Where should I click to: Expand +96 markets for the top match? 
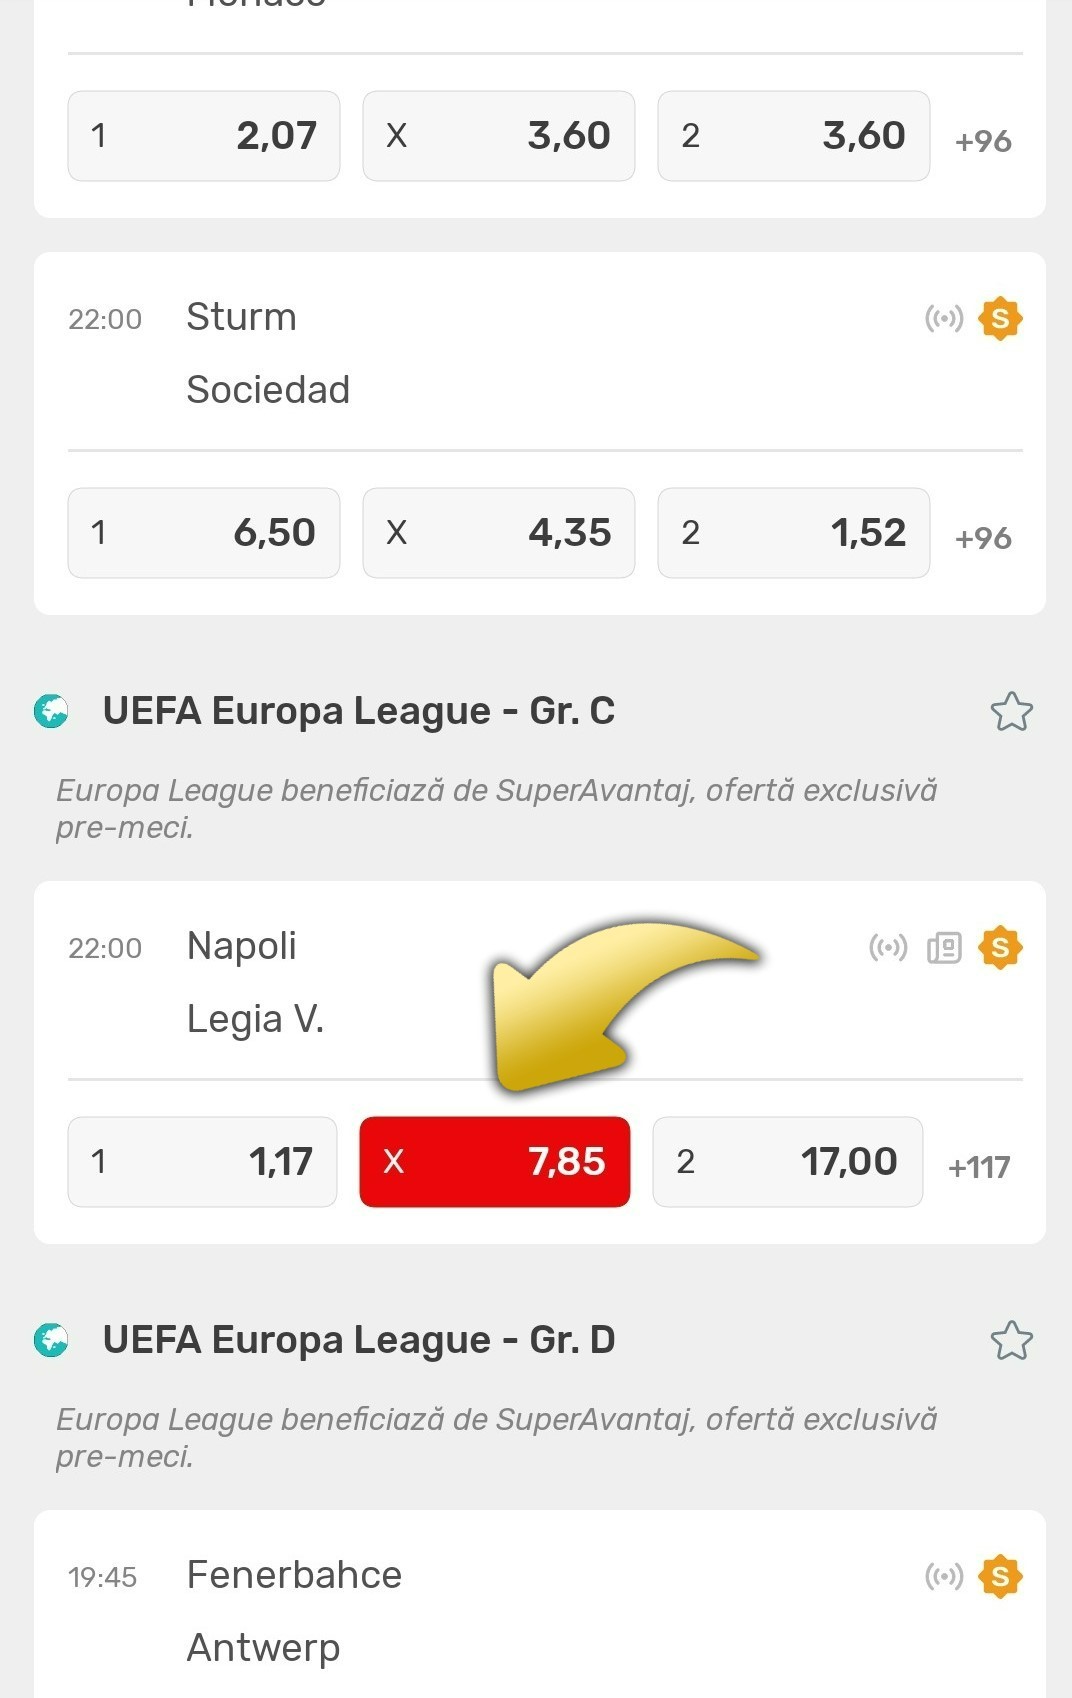[983, 140]
